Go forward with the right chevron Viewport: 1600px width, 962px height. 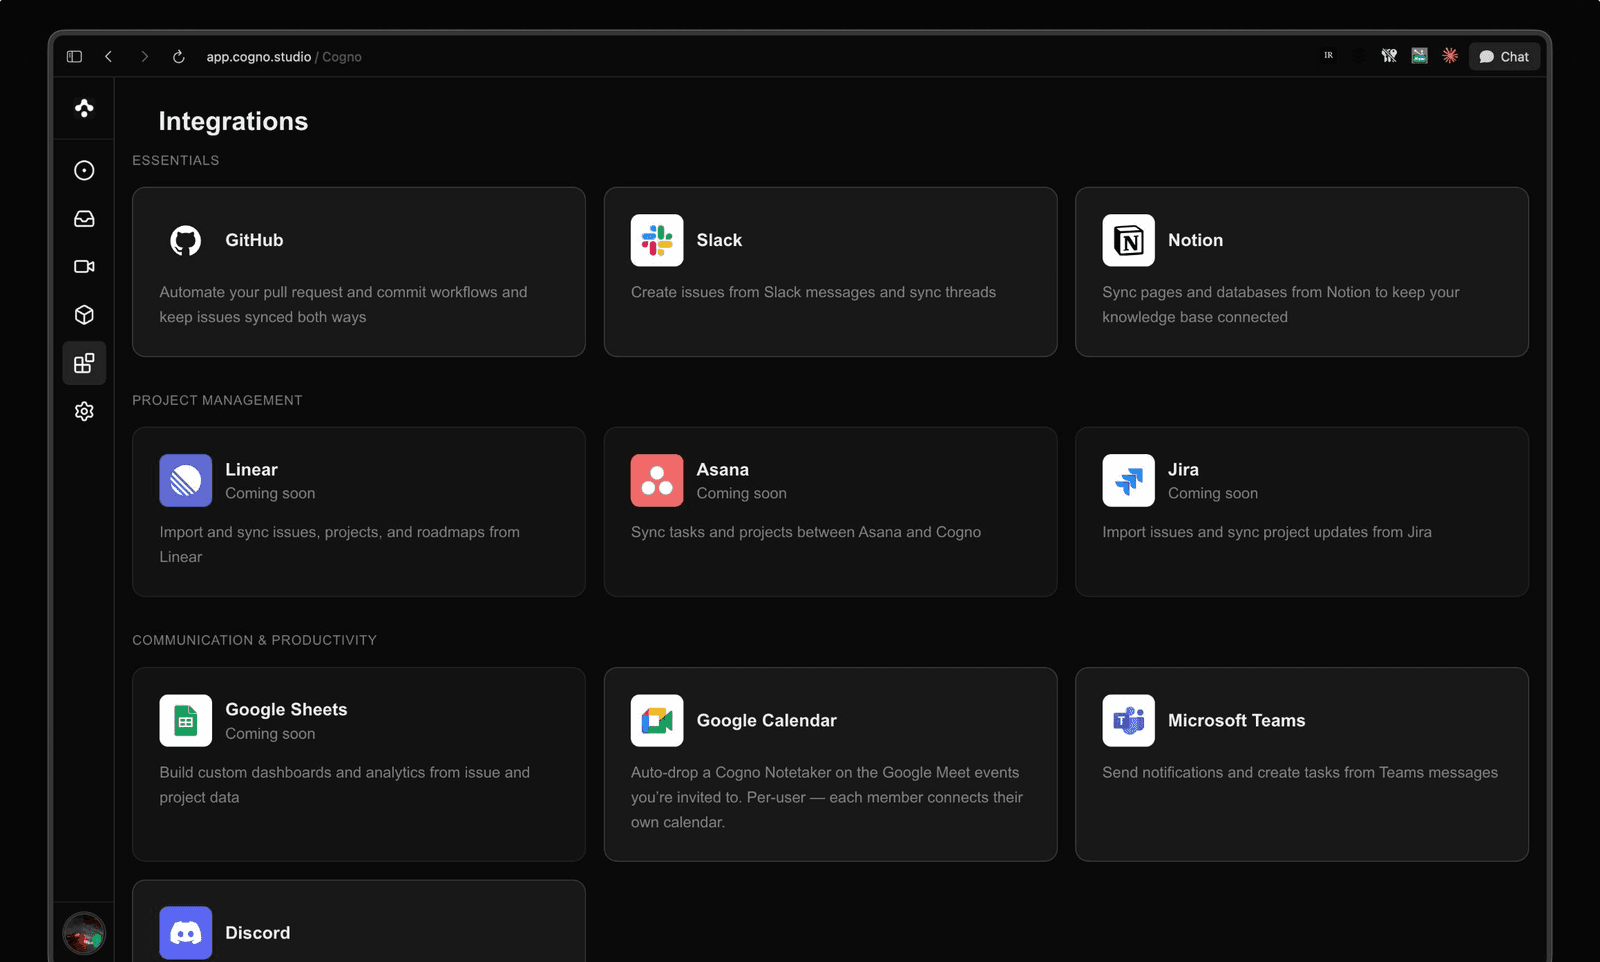coord(144,57)
